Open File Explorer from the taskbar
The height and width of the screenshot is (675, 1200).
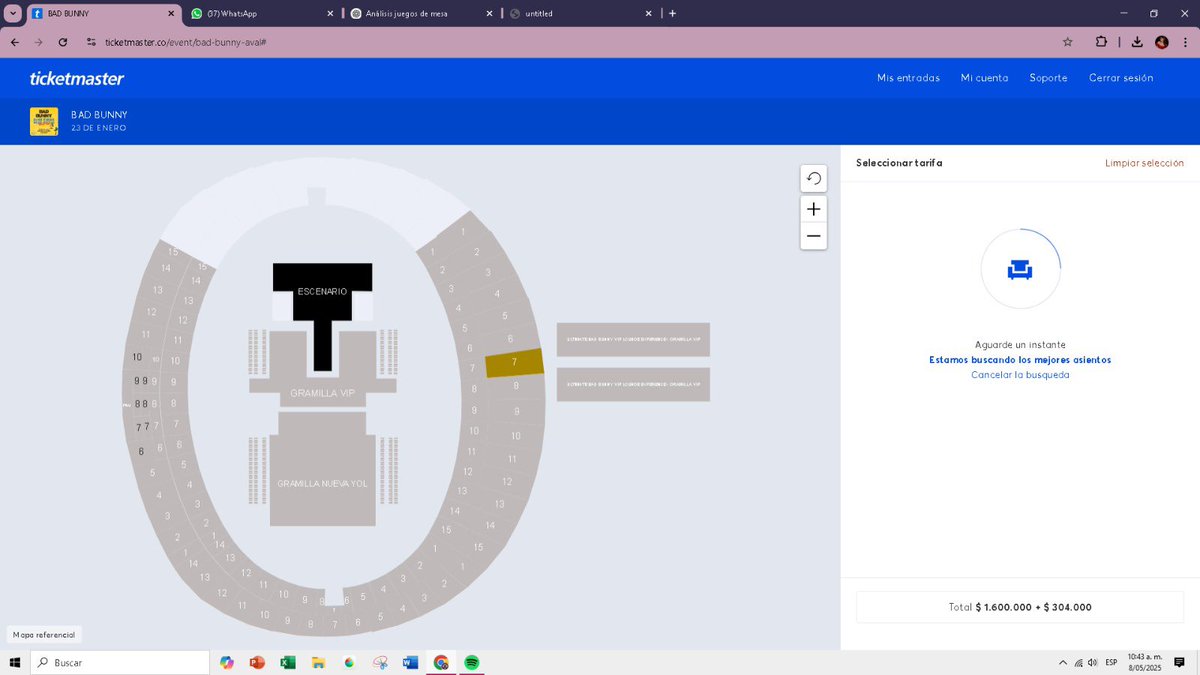[x=318, y=662]
